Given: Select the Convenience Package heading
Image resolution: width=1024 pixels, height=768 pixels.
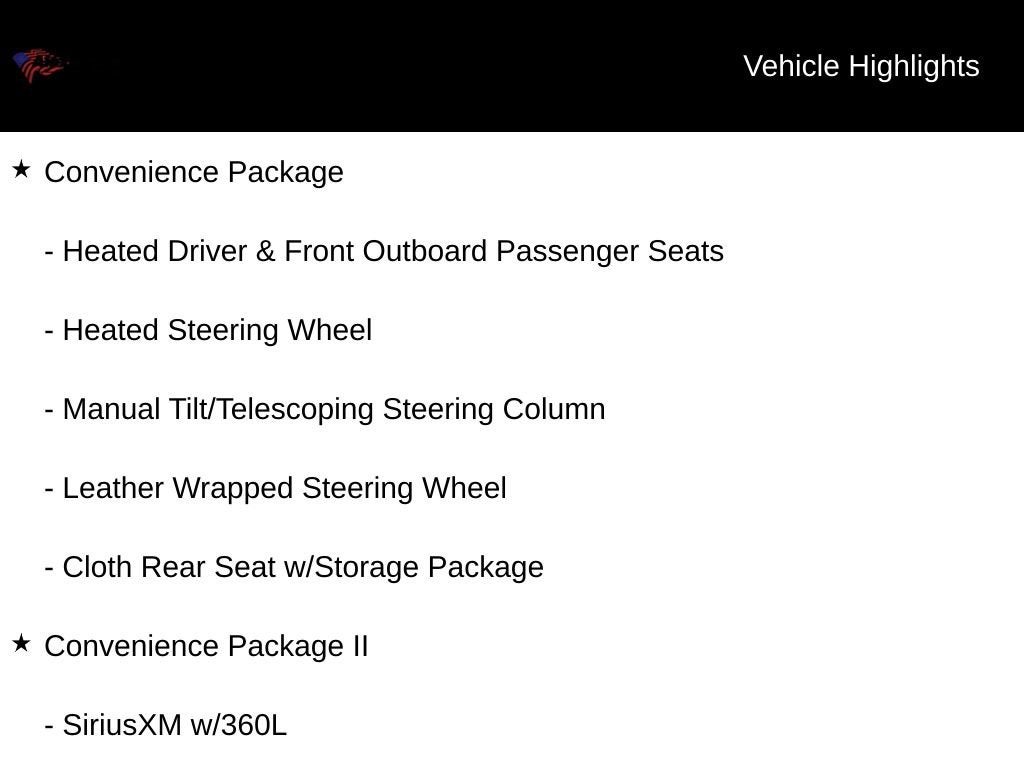Looking at the screenshot, I should coord(194,172).
